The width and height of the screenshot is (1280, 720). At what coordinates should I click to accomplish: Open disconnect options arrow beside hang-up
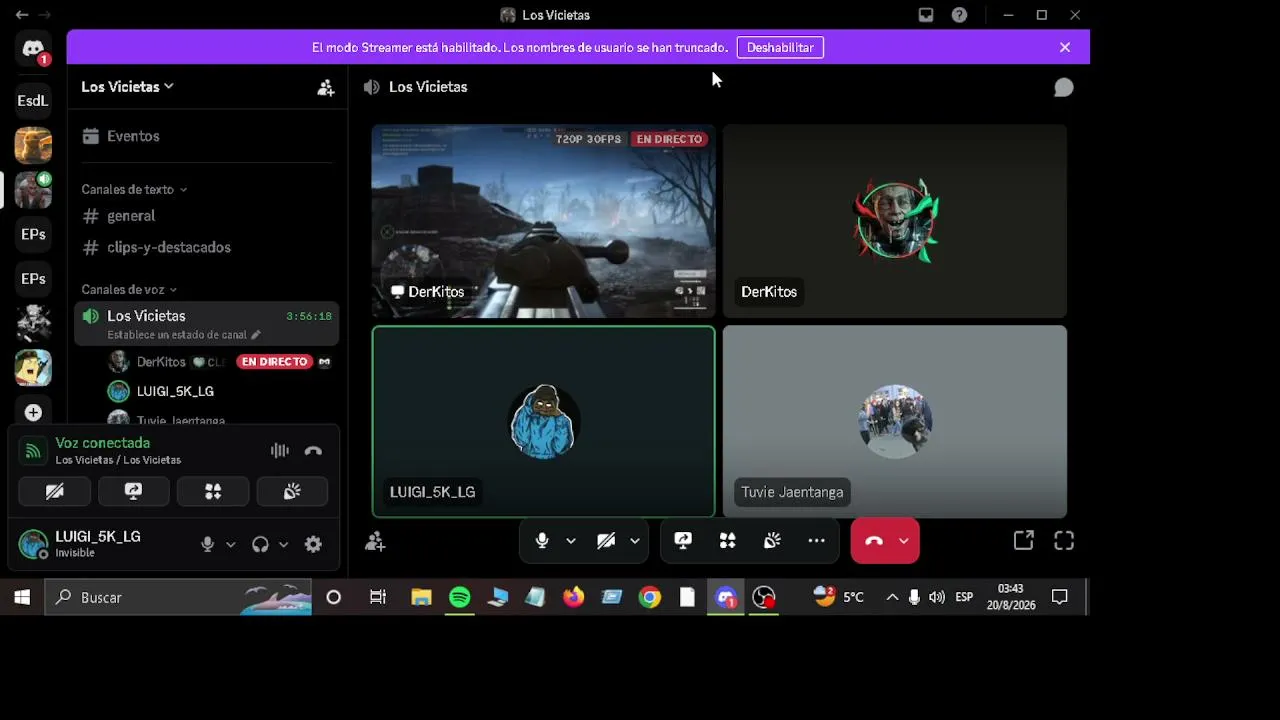pyautogui.click(x=904, y=541)
